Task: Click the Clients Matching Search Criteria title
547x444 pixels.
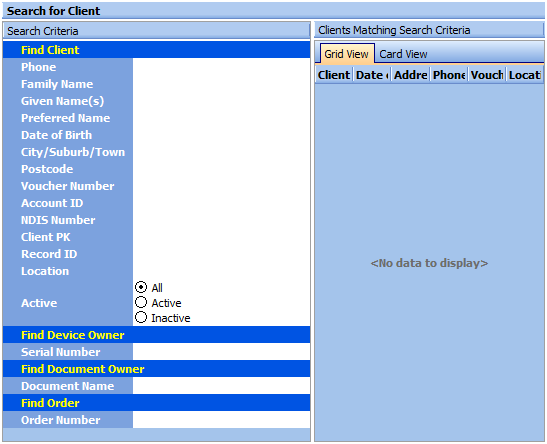Action: [x=394, y=30]
